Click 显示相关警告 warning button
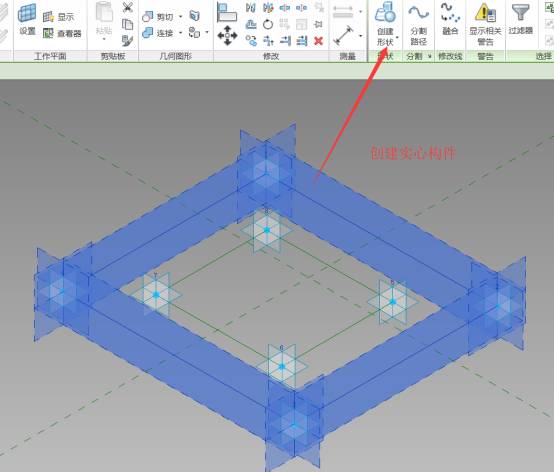Screen dimensions: 554x473 [x=485, y=23]
